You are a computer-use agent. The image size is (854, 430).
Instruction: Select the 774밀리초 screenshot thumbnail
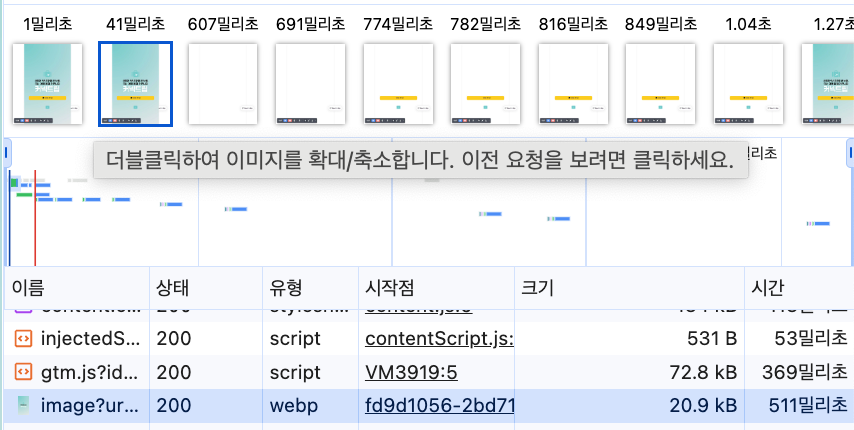click(398, 84)
